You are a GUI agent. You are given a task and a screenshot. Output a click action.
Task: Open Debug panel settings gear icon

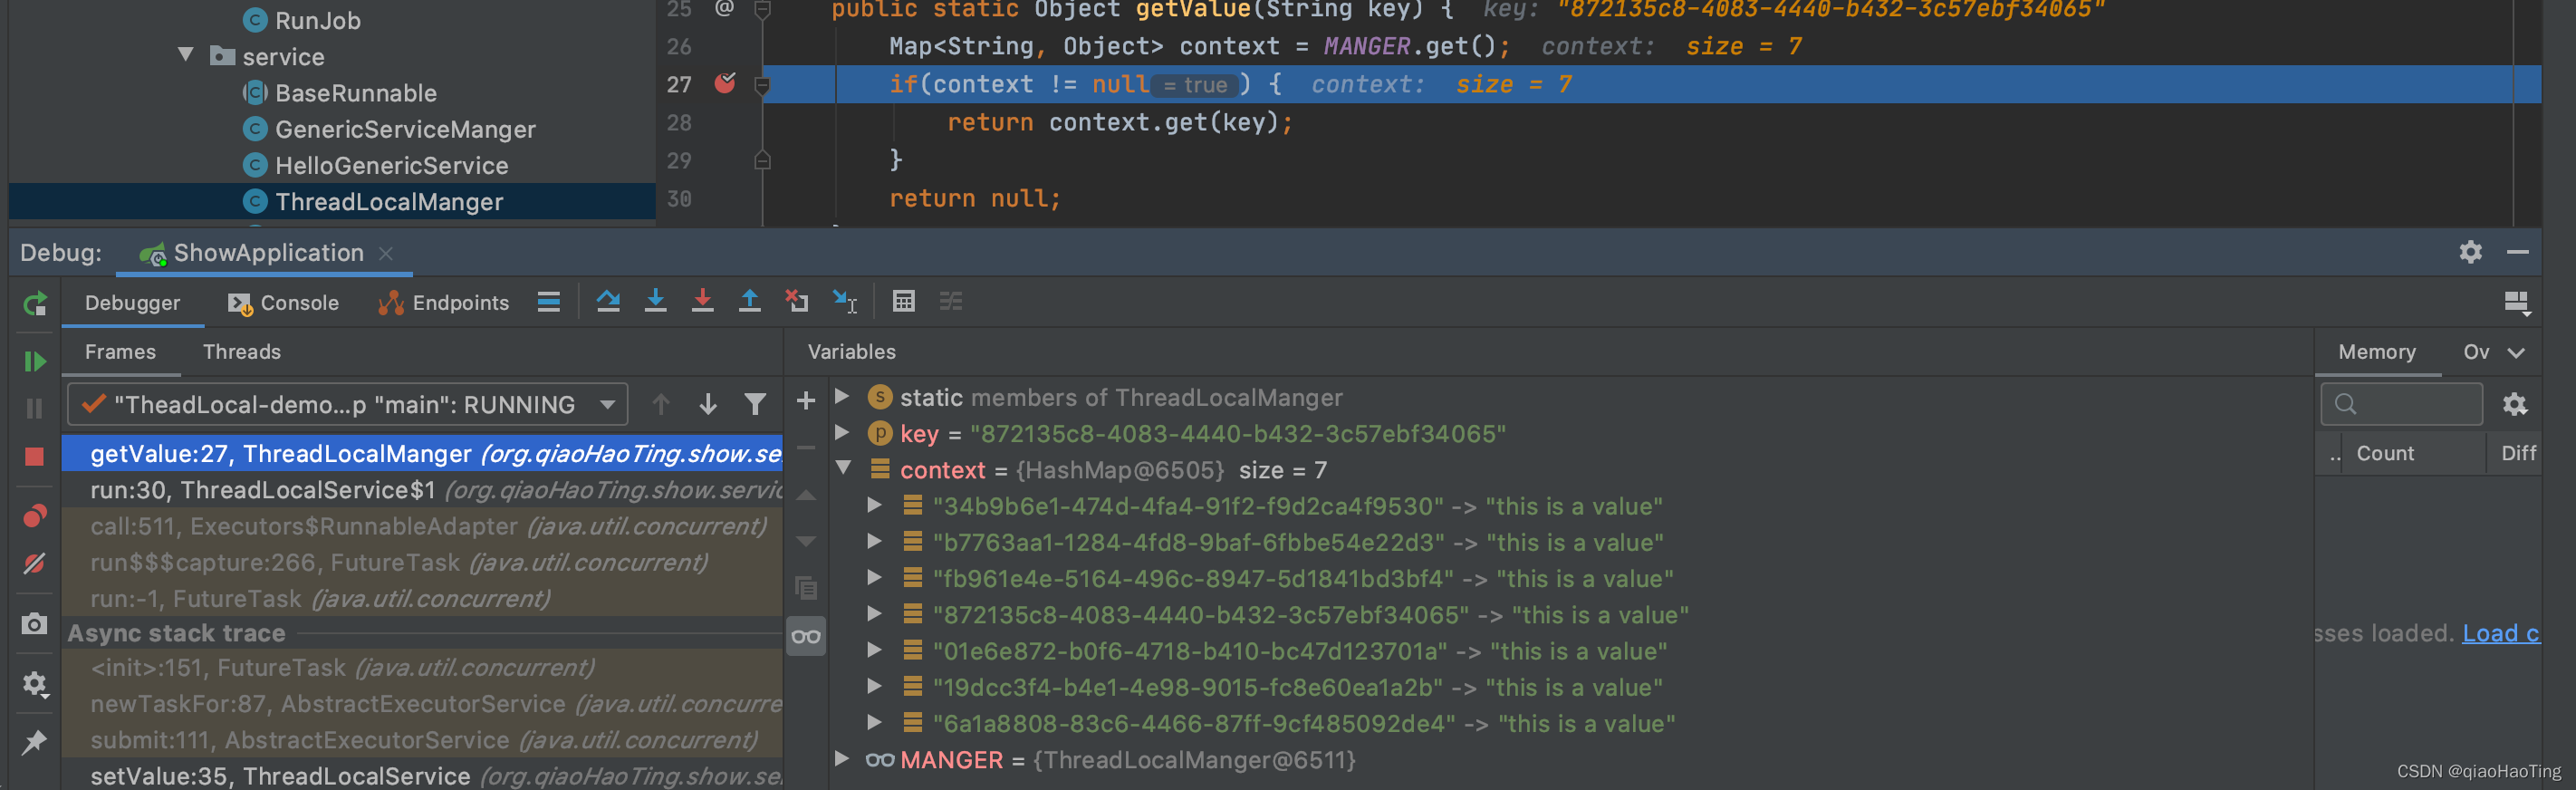pyautogui.click(x=2471, y=252)
